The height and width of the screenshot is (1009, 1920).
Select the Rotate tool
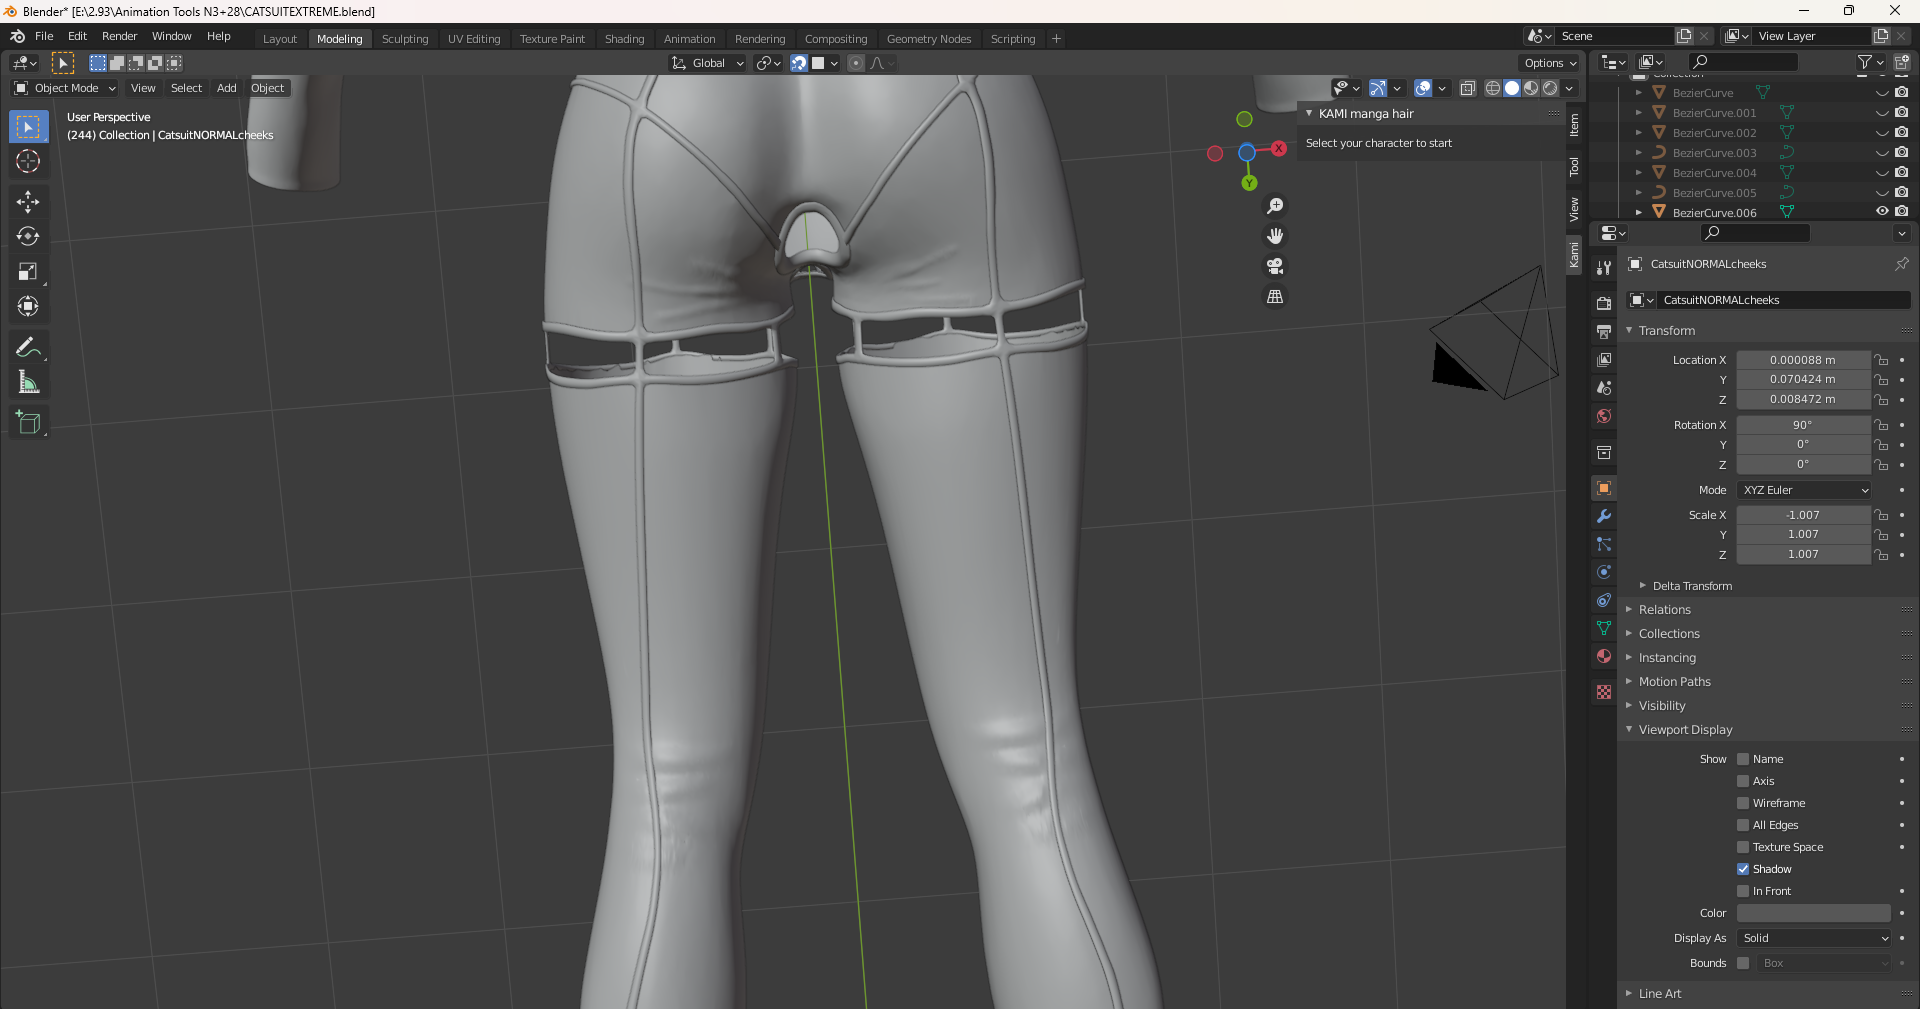click(x=28, y=237)
